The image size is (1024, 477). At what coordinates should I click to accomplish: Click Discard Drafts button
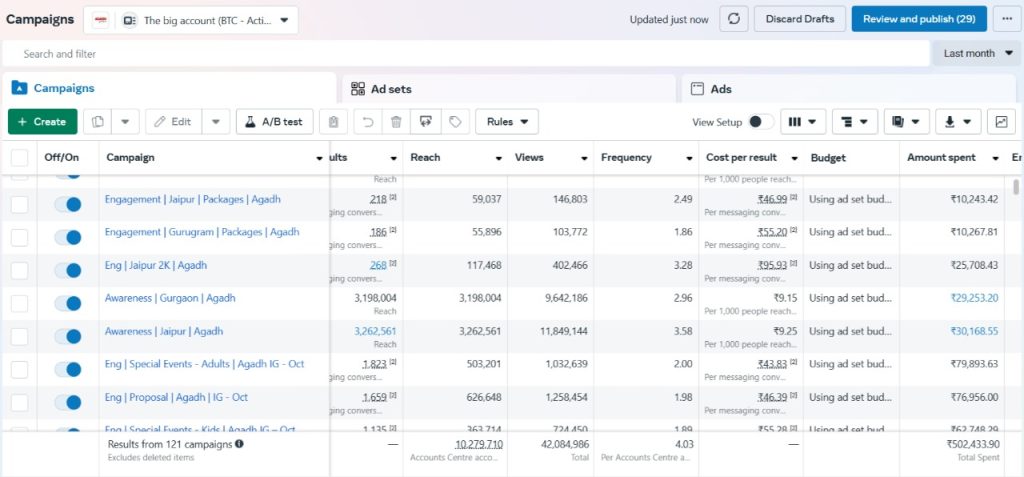[800, 19]
